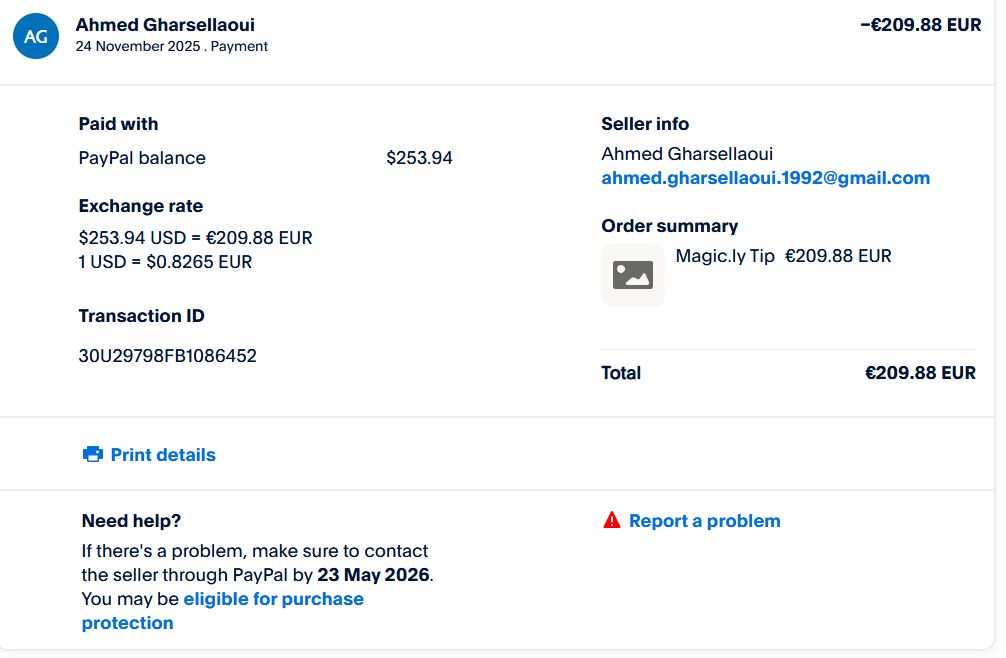Click the red warning triangle icon
1006x658 pixels.
tap(612, 520)
